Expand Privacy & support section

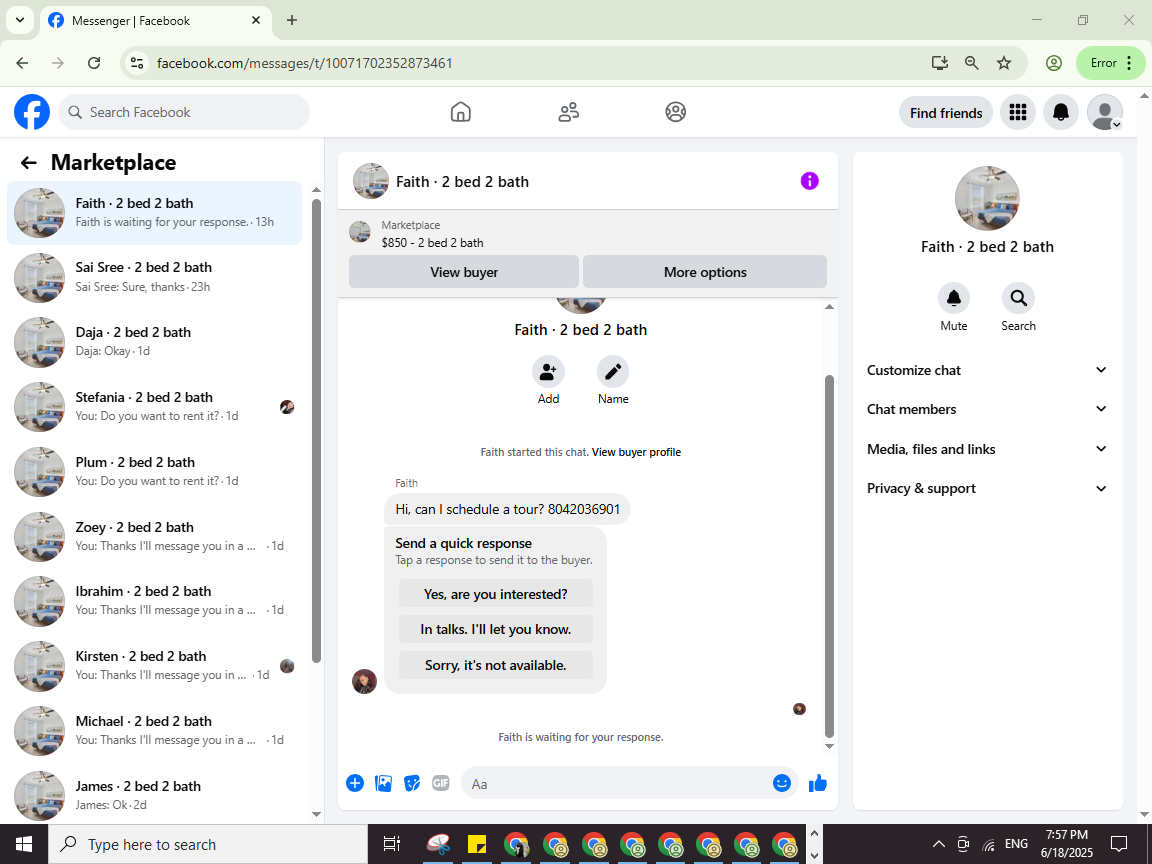(987, 489)
